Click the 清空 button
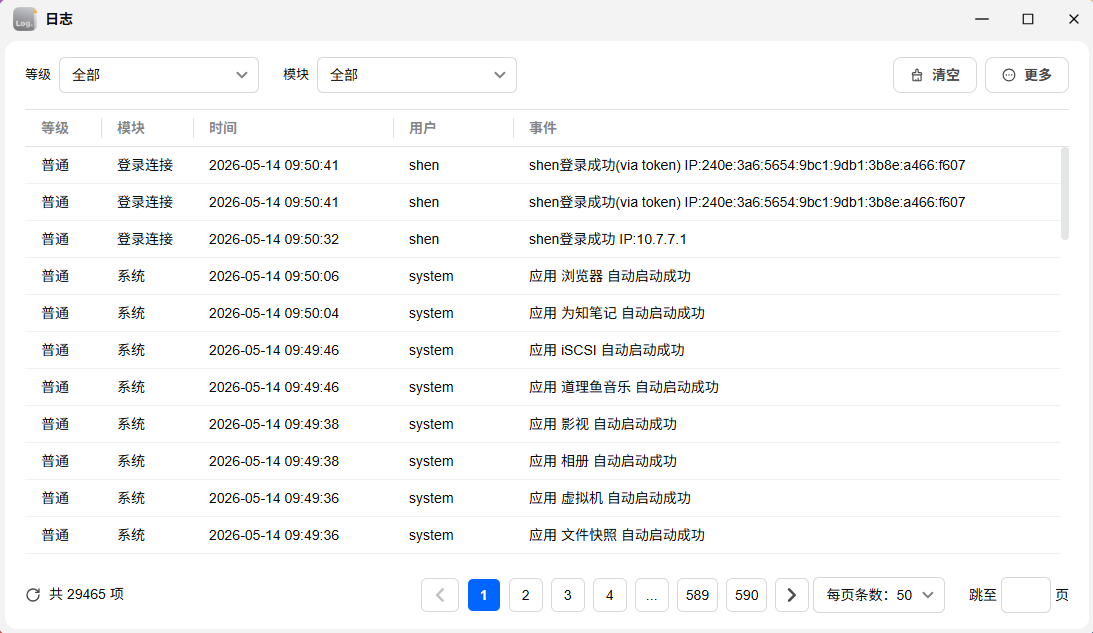Image resolution: width=1093 pixels, height=633 pixels. [935, 75]
